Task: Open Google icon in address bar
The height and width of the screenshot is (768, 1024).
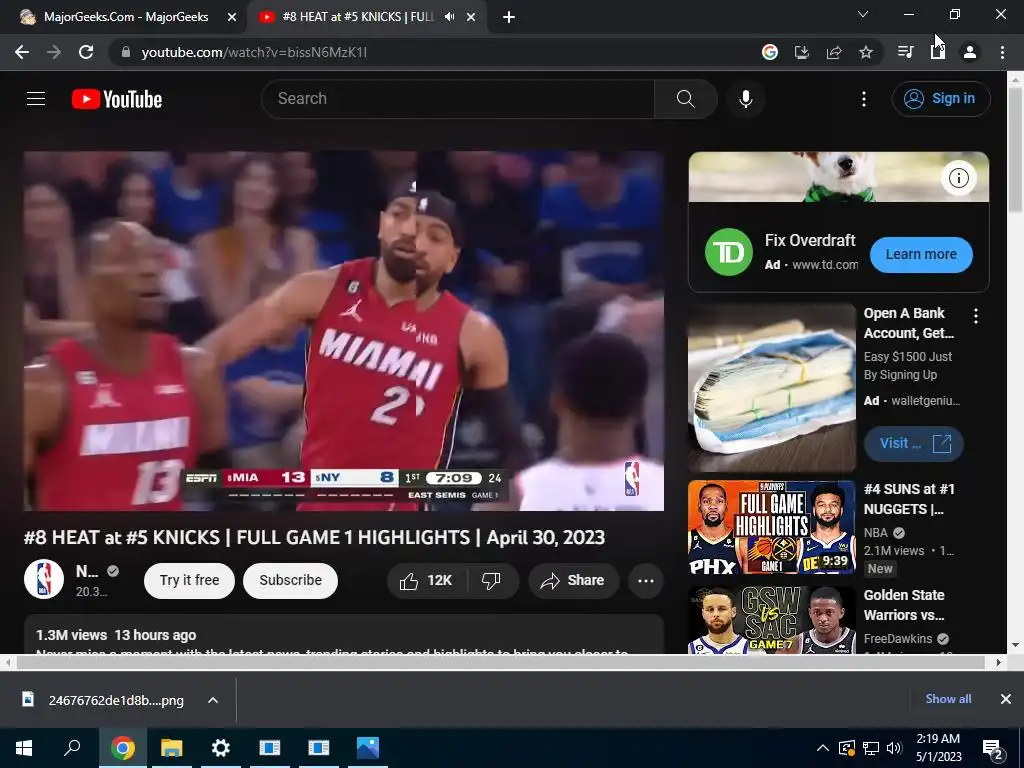Action: tap(770, 52)
